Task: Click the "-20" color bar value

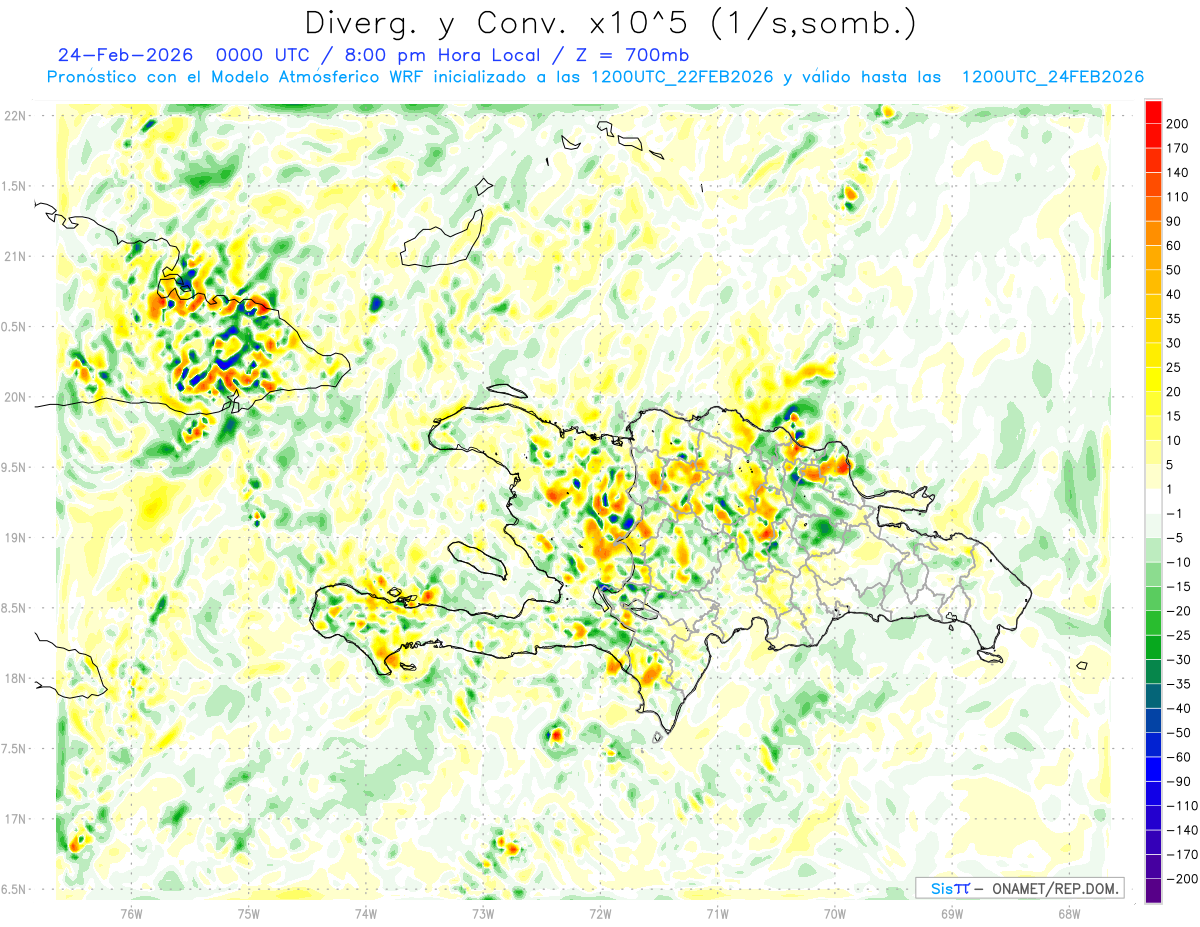Action: [1178, 611]
